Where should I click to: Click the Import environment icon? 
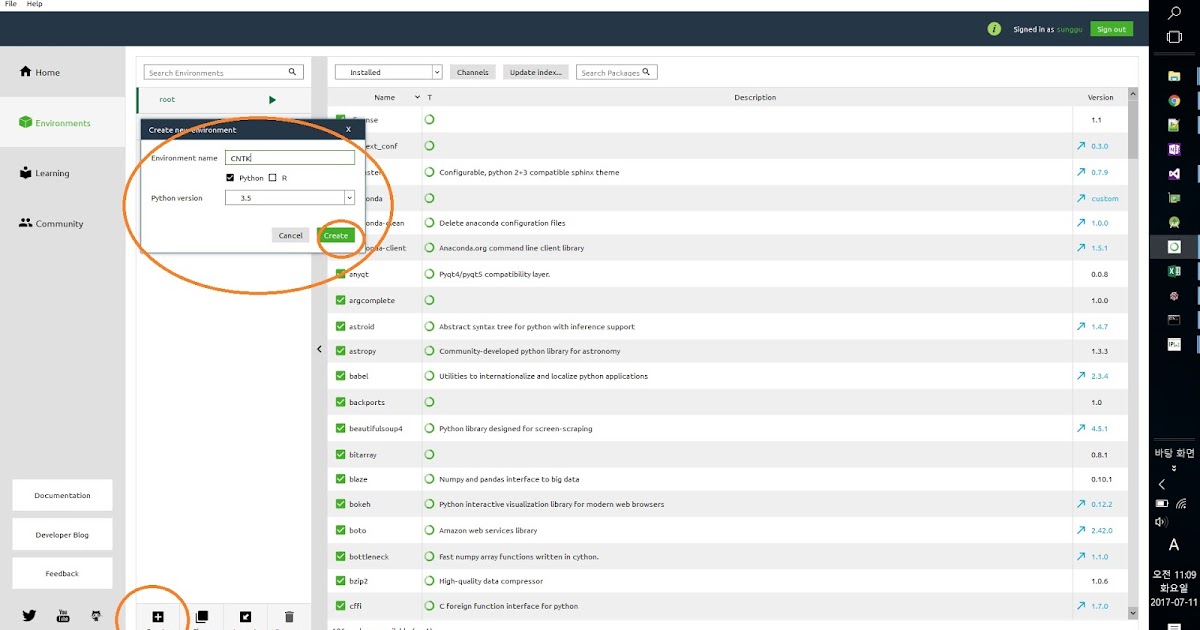(x=245, y=617)
